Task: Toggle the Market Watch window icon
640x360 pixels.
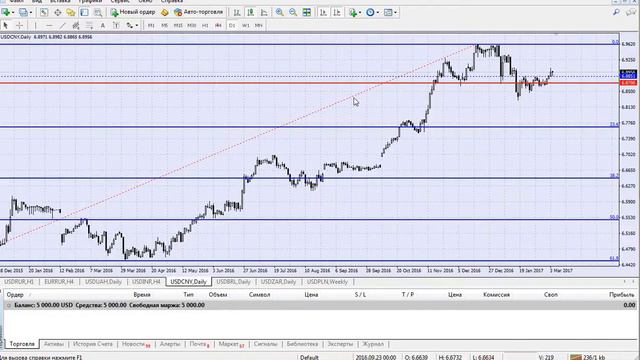Action: (44, 12)
